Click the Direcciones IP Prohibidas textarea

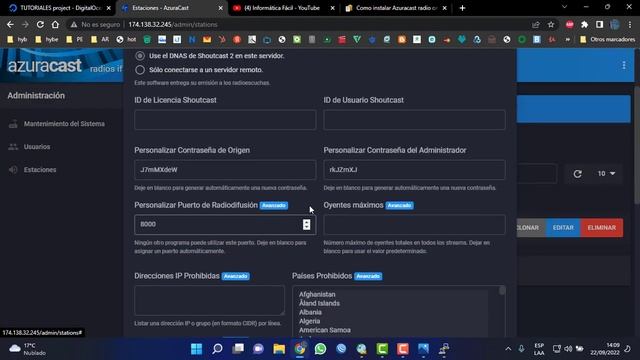209,300
